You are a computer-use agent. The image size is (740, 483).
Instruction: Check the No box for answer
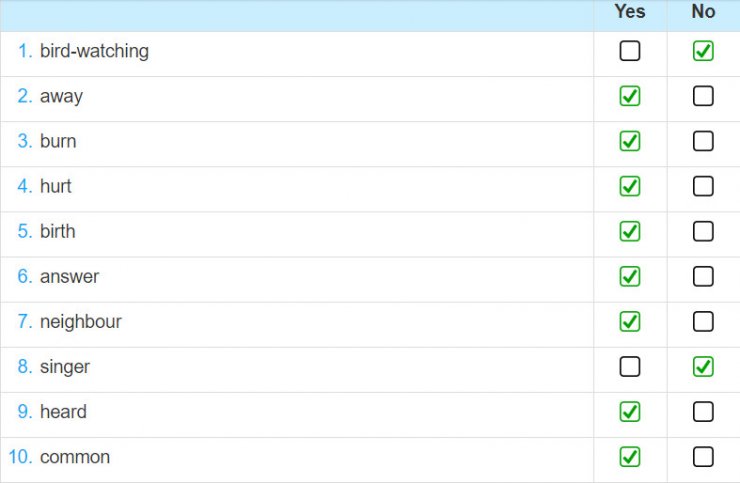point(703,276)
